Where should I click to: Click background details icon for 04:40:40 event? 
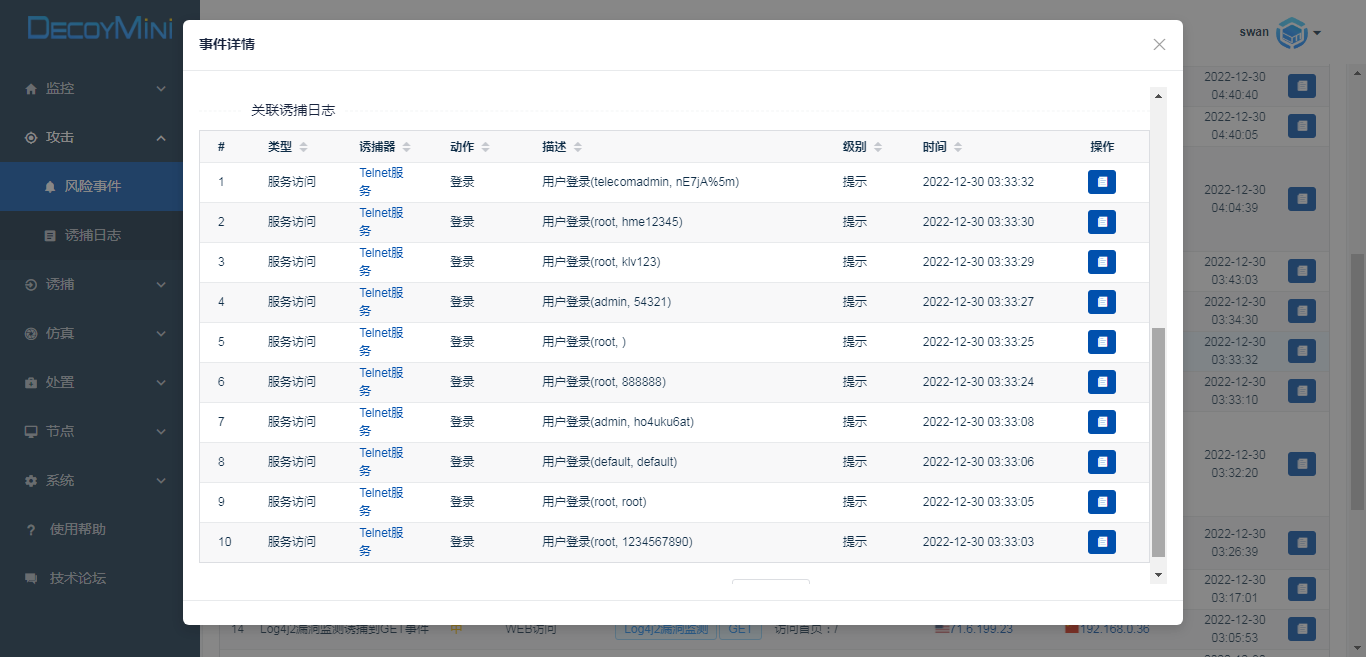point(1301,87)
